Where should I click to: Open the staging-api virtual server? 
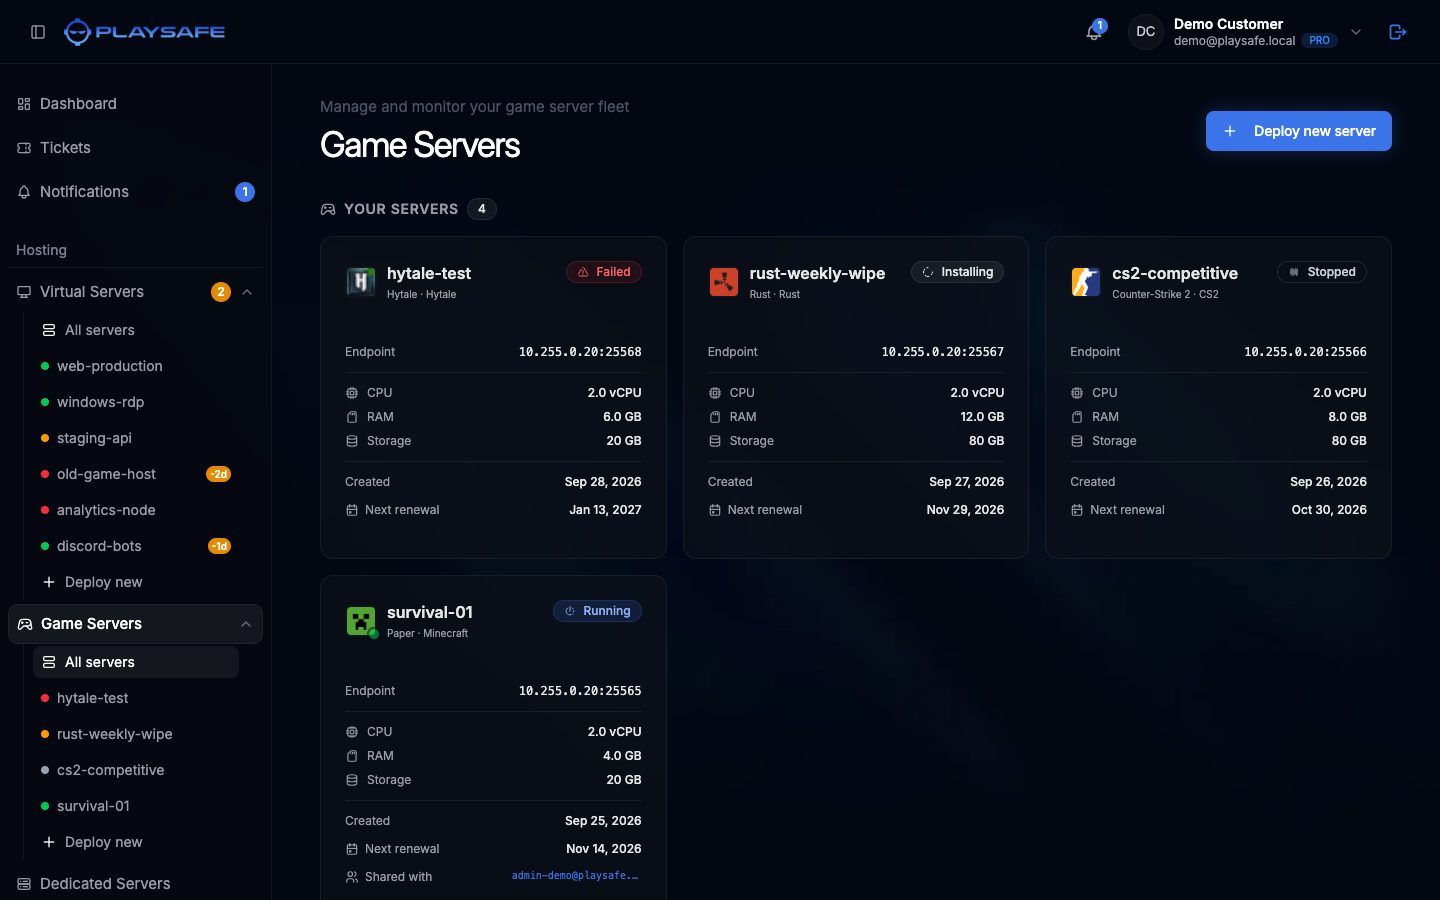click(136, 438)
